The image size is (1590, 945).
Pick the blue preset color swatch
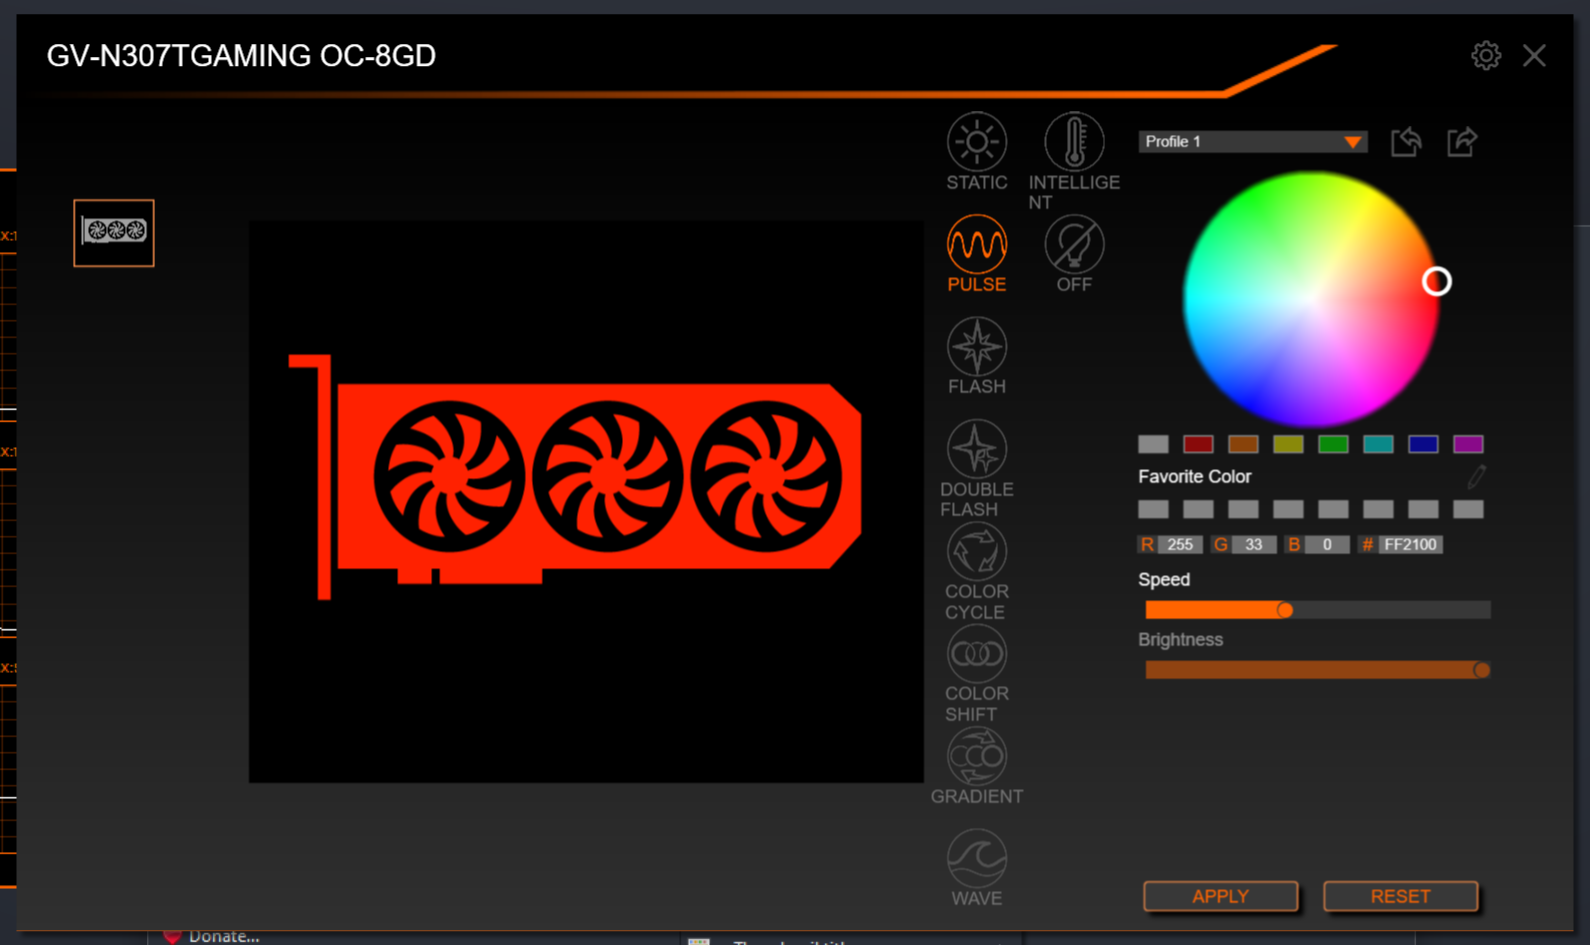[1423, 444]
